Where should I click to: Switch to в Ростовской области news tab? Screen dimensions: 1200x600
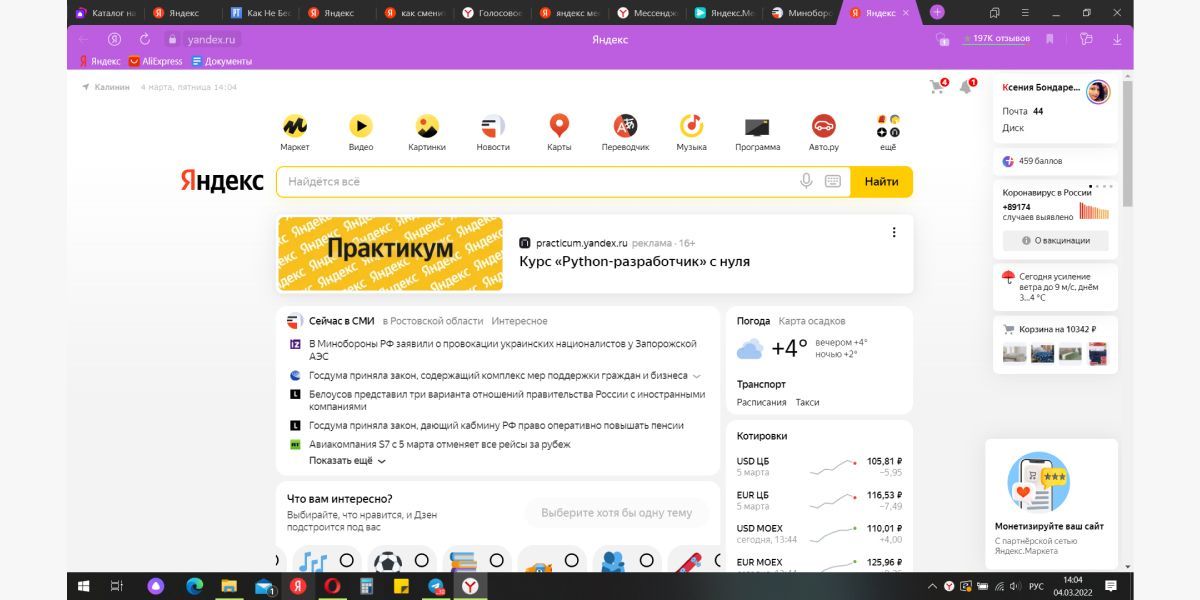433,321
